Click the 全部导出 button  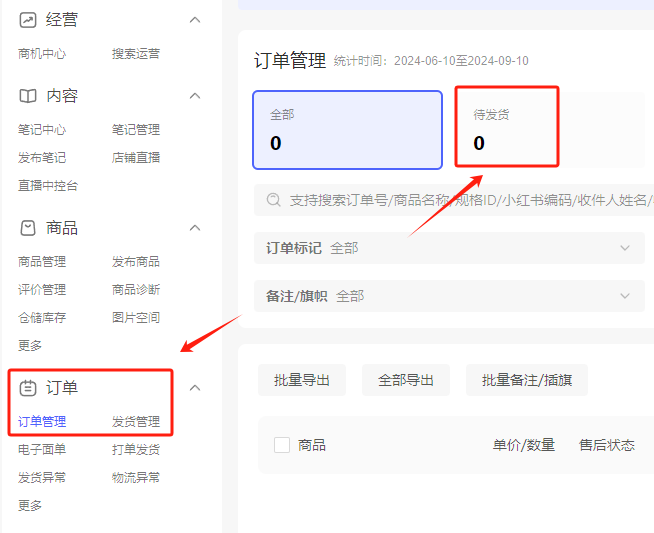click(x=406, y=380)
